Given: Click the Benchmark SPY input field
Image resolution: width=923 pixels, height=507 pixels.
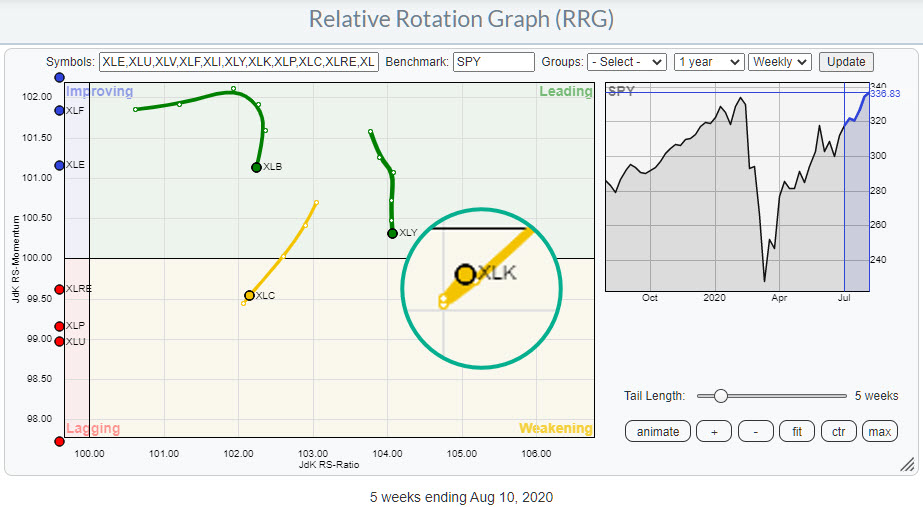Looking at the screenshot, I should coord(493,62).
